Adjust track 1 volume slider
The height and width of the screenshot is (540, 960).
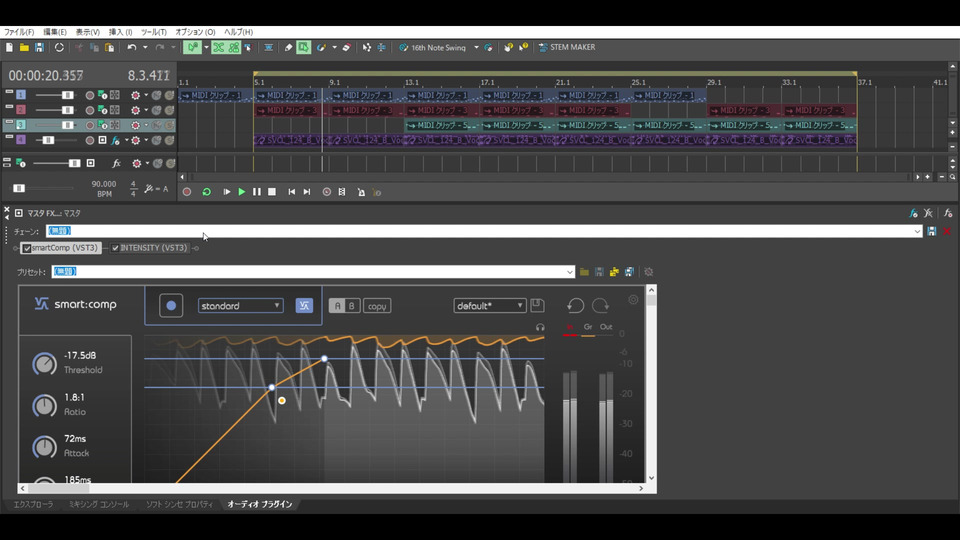(x=67, y=96)
